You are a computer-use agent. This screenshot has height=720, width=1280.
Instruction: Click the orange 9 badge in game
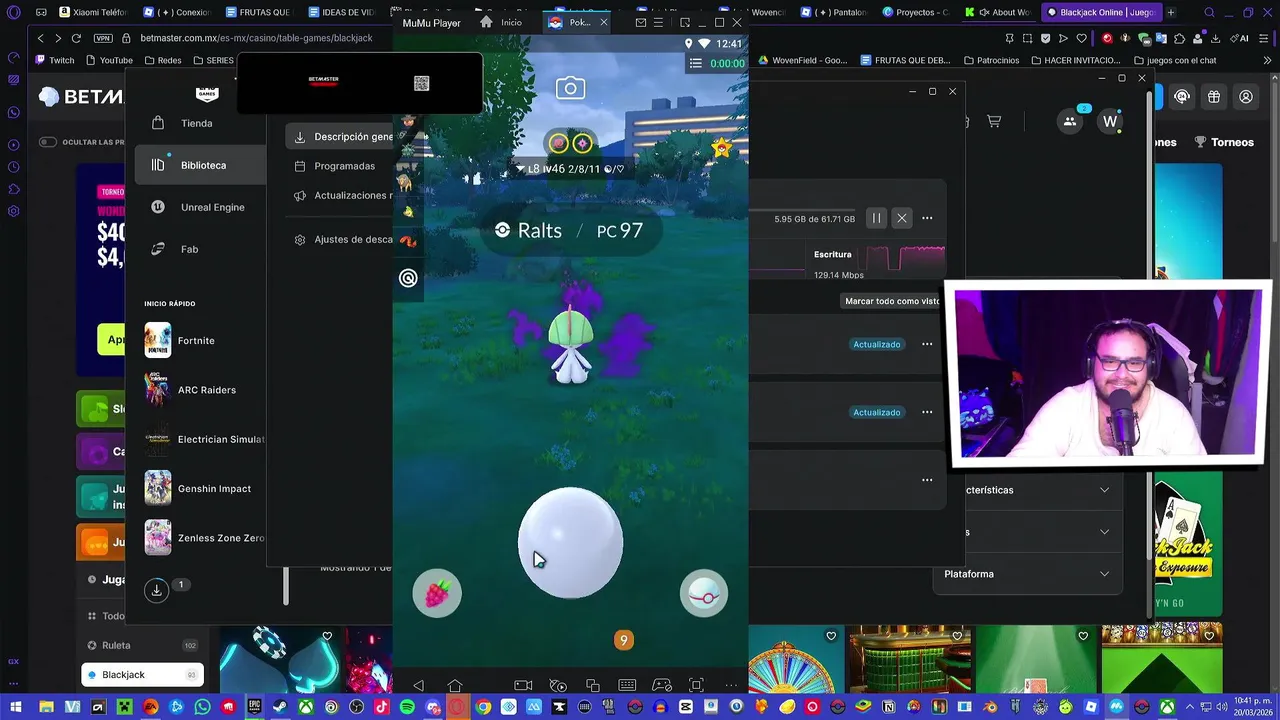point(623,640)
